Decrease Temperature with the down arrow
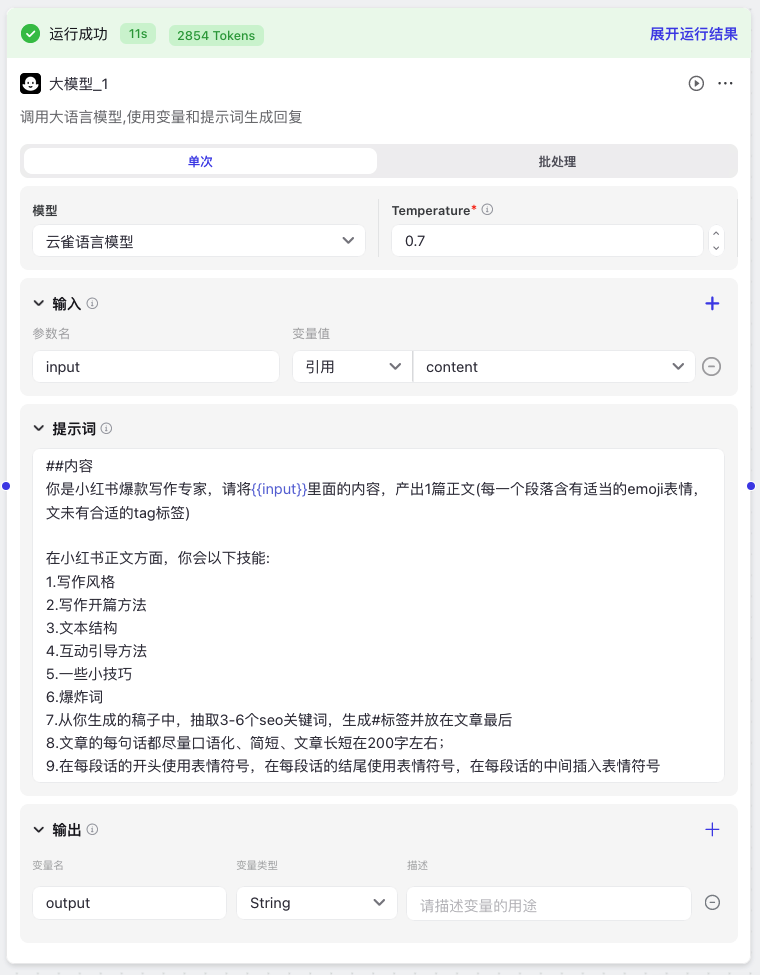 (716, 248)
